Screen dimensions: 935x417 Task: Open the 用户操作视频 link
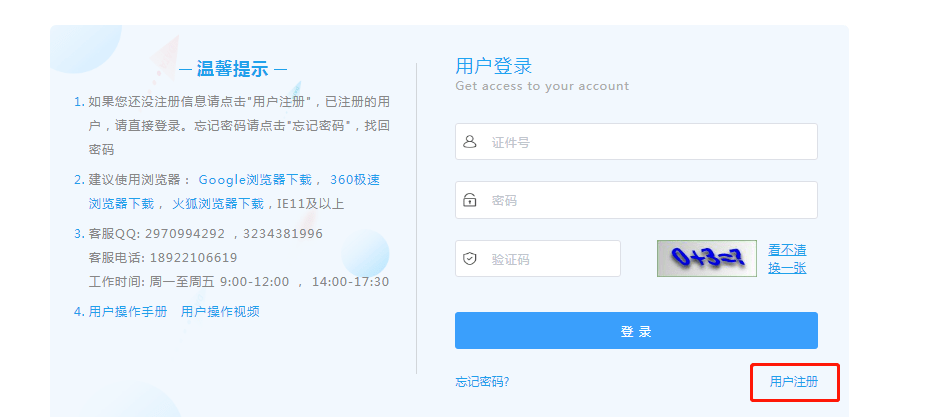[220, 311]
